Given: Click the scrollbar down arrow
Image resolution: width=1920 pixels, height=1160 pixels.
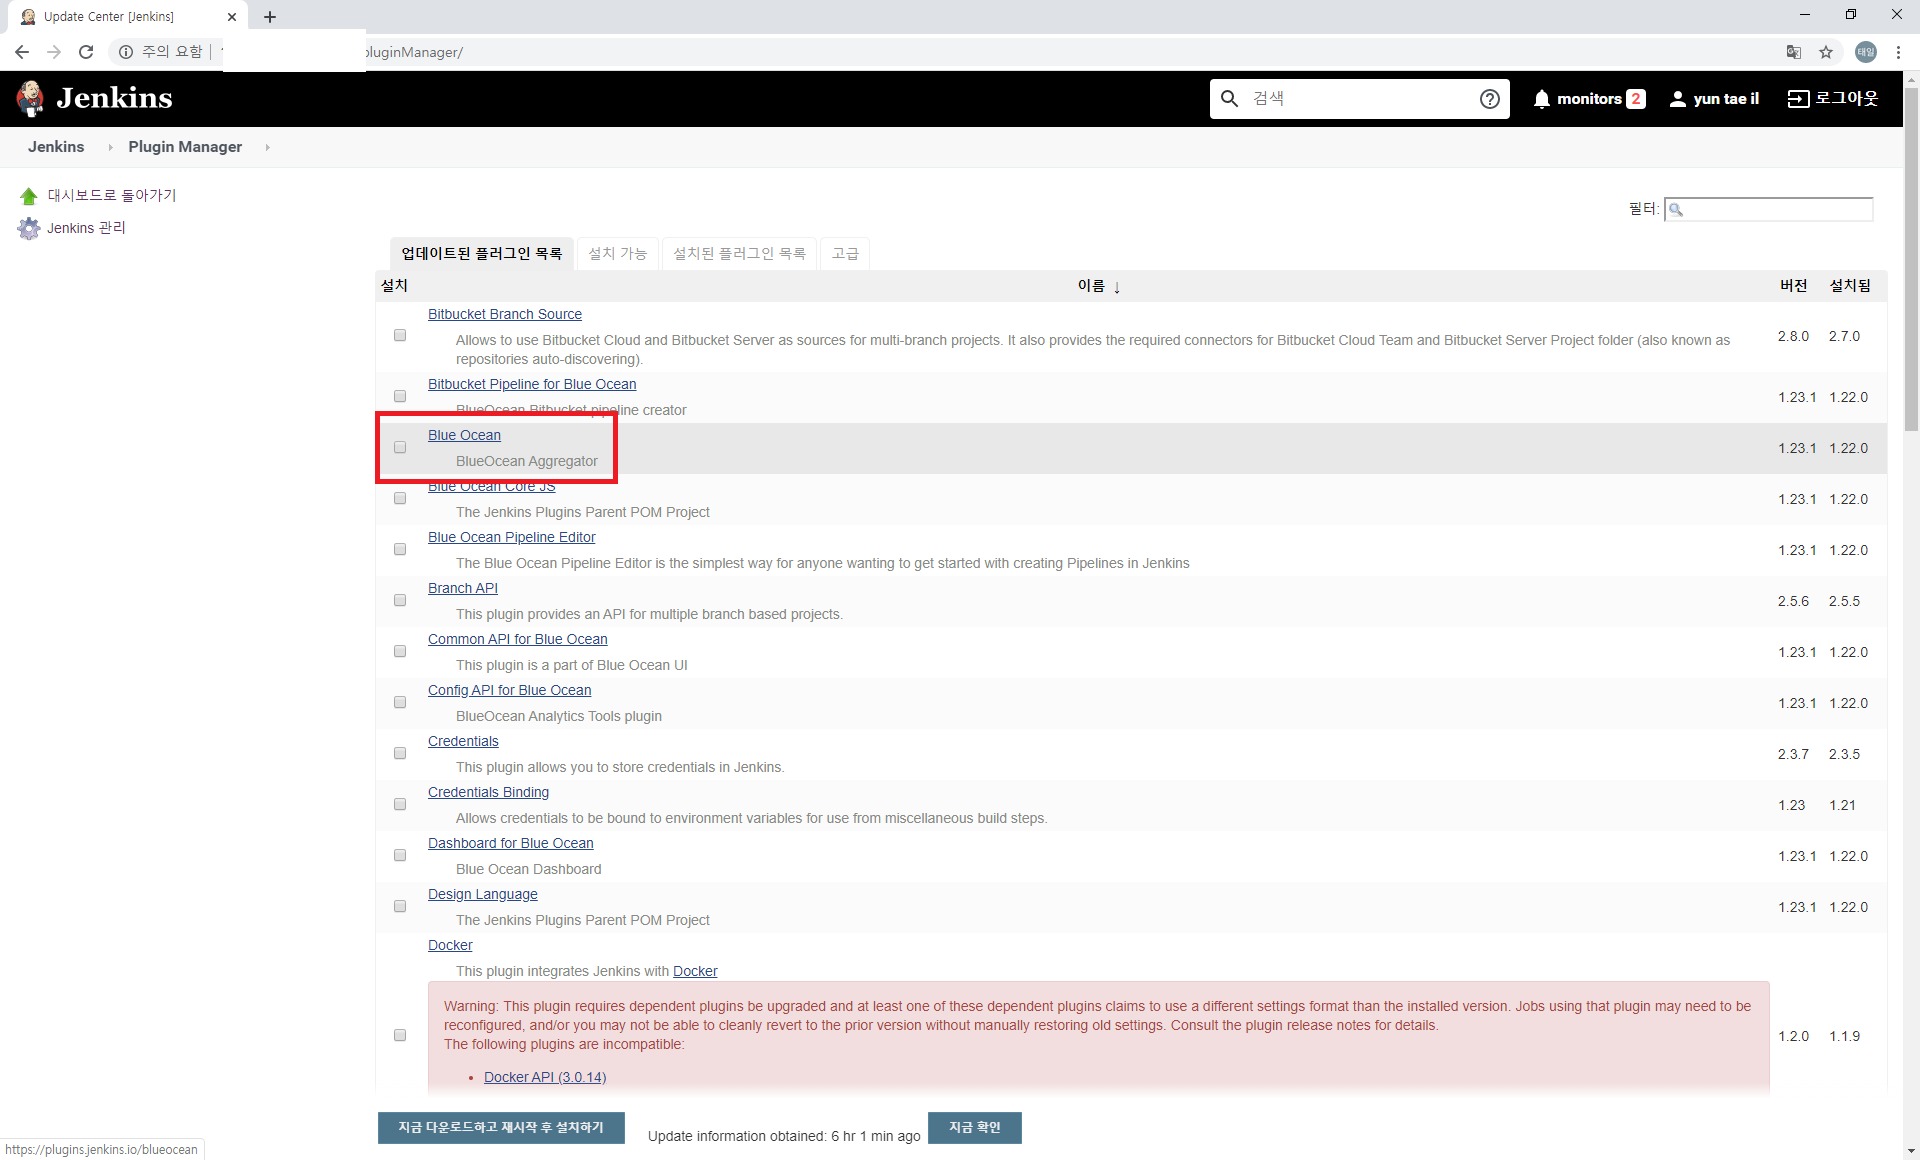Looking at the screenshot, I should 1911,1151.
